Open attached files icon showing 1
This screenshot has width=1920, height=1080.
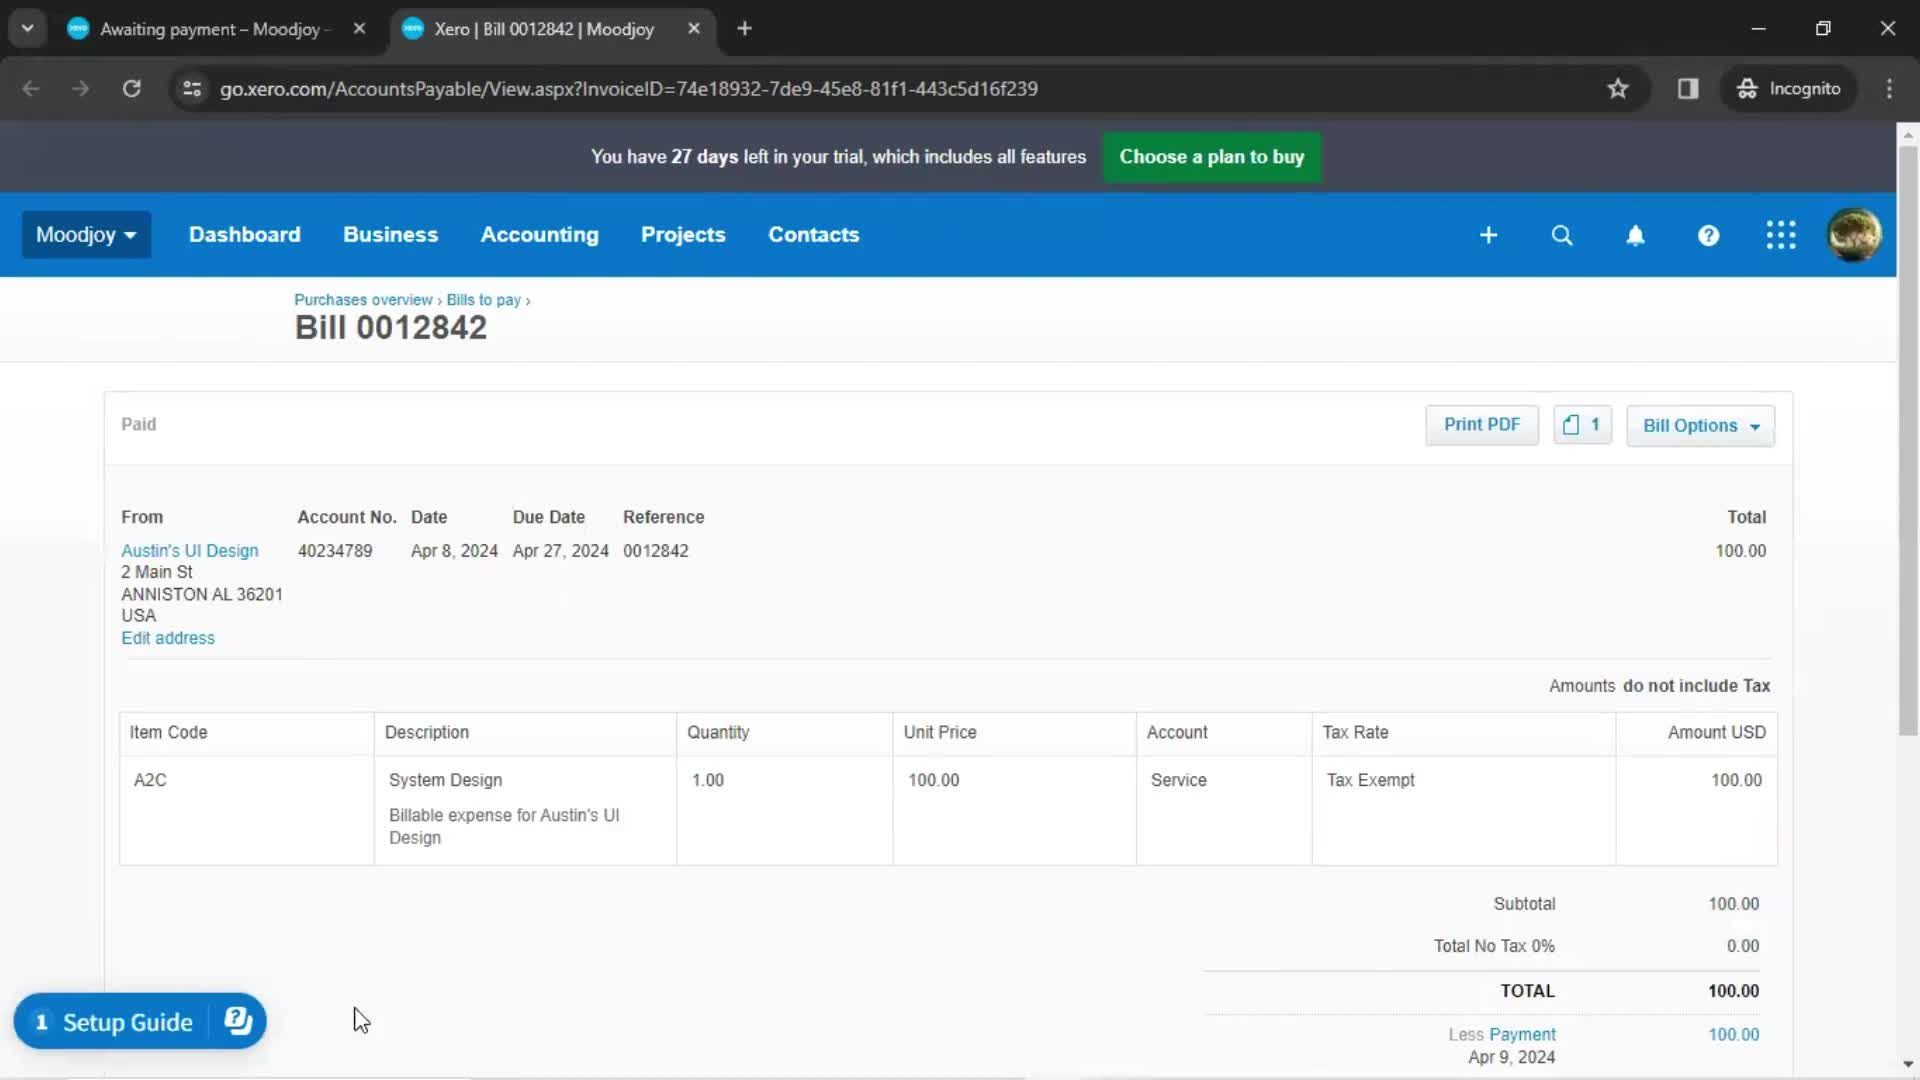point(1582,425)
